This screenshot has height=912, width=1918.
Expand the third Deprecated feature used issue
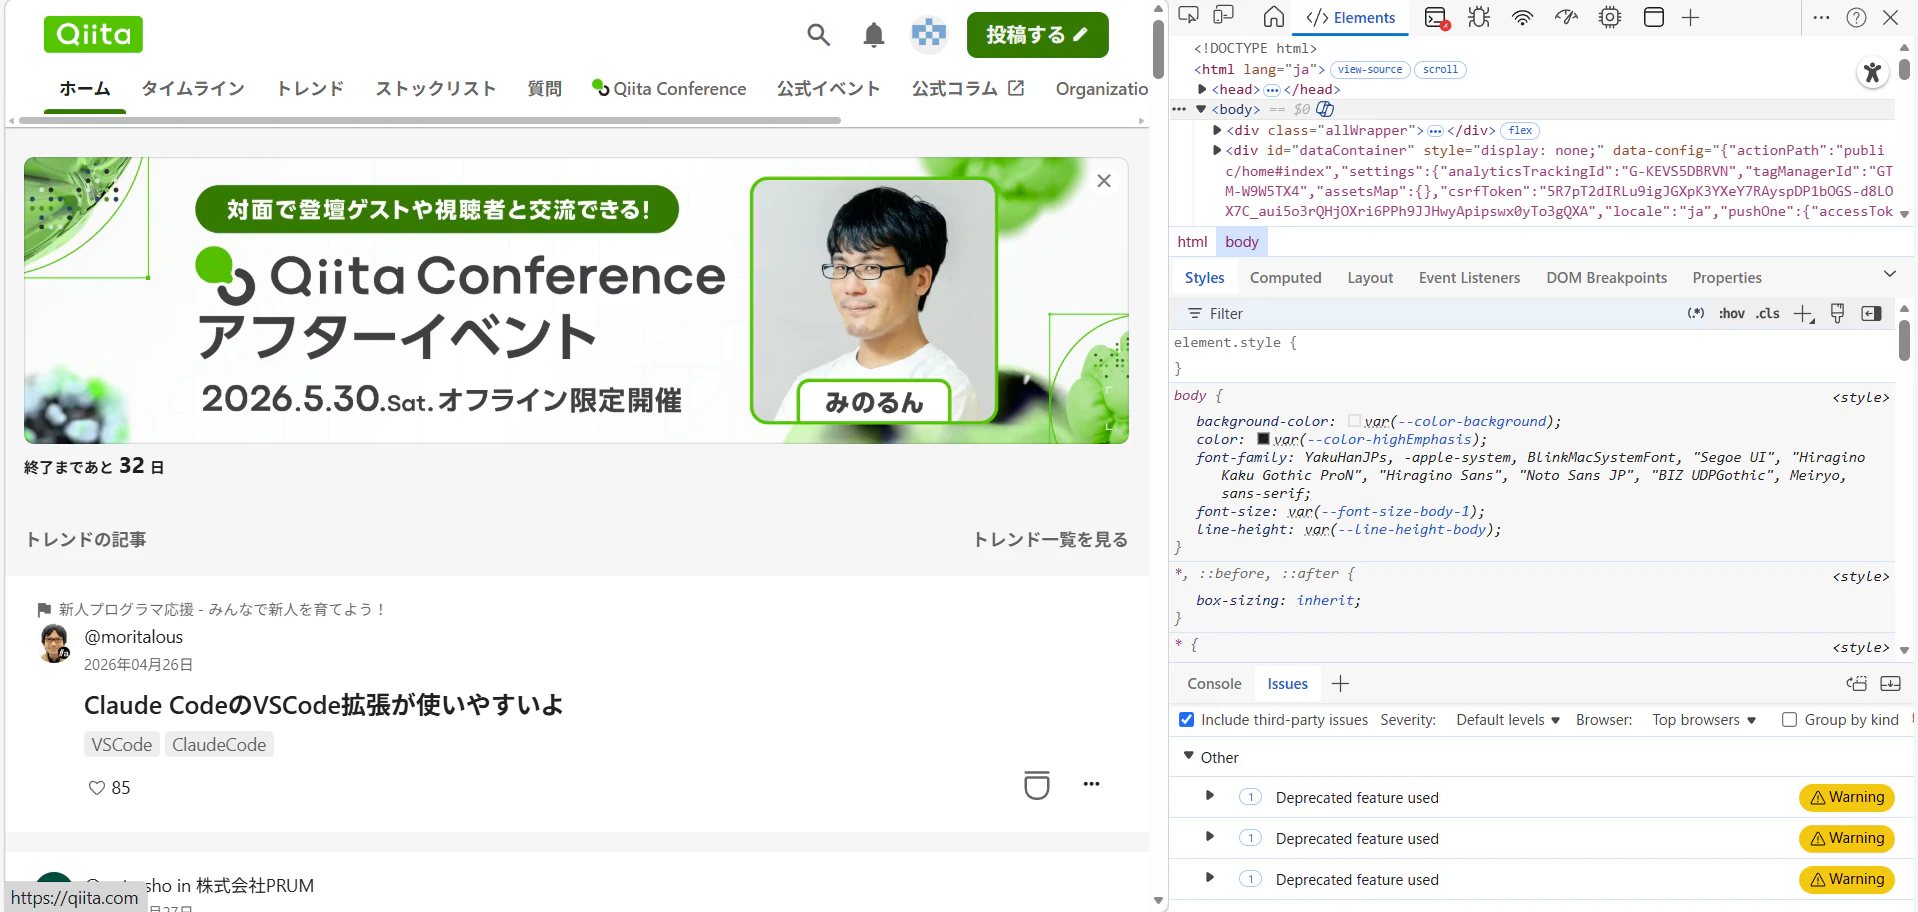click(x=1209, y=878)
